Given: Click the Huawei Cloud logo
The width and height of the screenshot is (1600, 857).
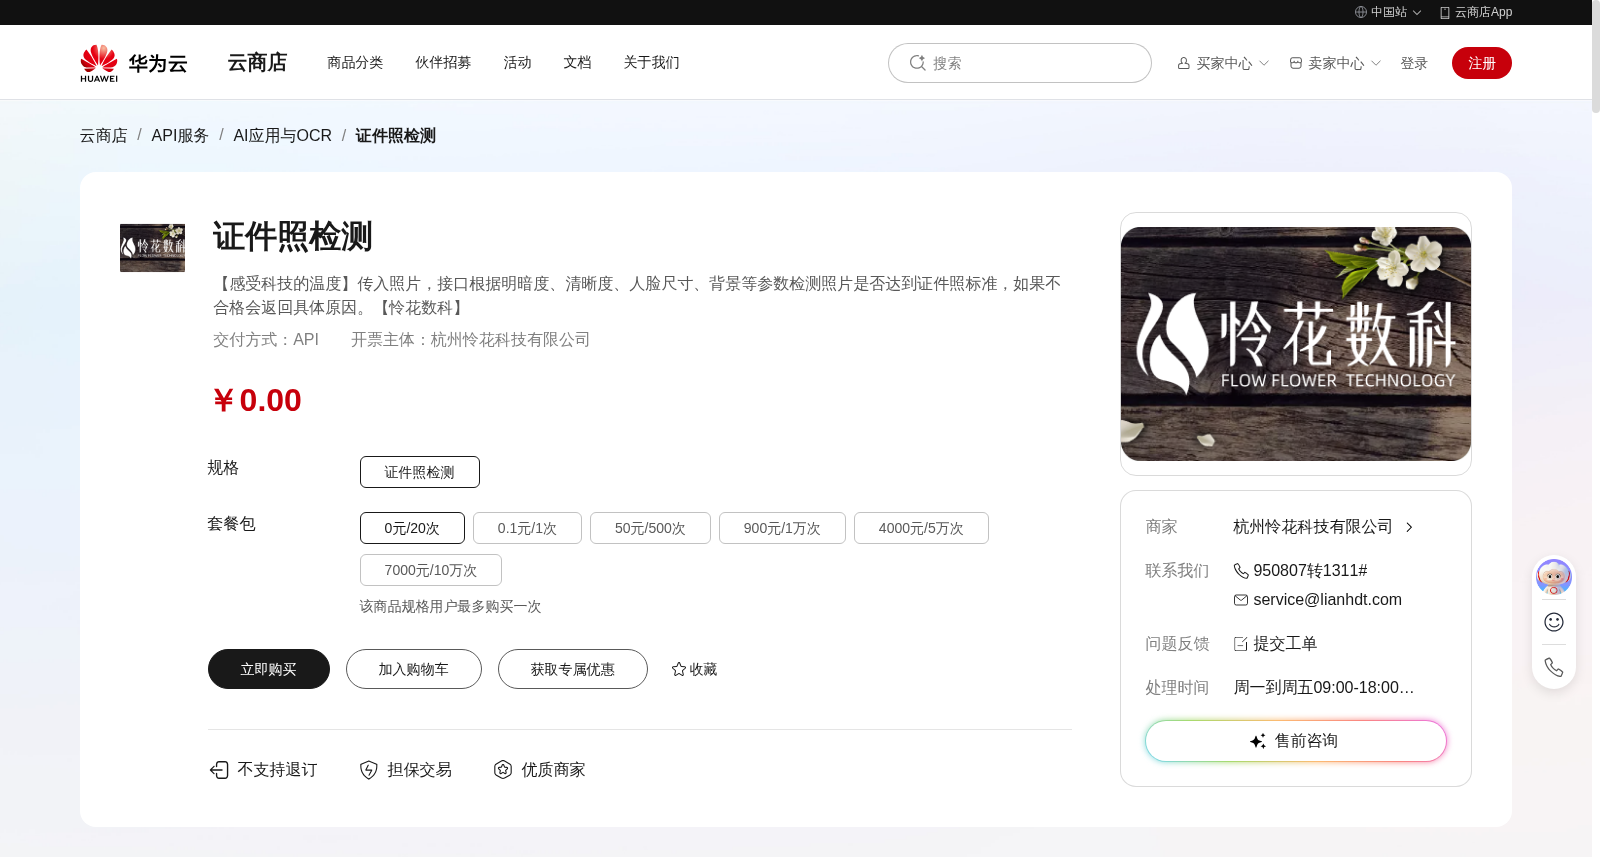Looking at the screenshot, I should [134, 63].
